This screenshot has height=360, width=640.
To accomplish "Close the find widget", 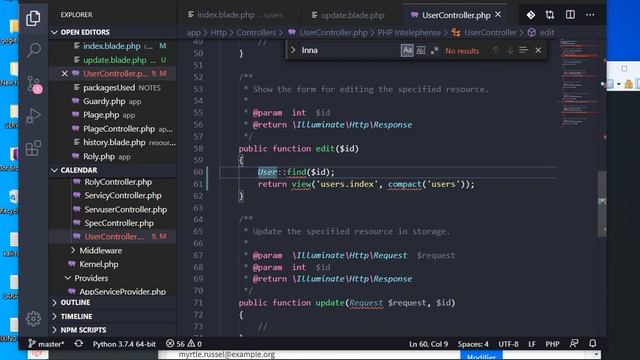I will tap(538, 50).
